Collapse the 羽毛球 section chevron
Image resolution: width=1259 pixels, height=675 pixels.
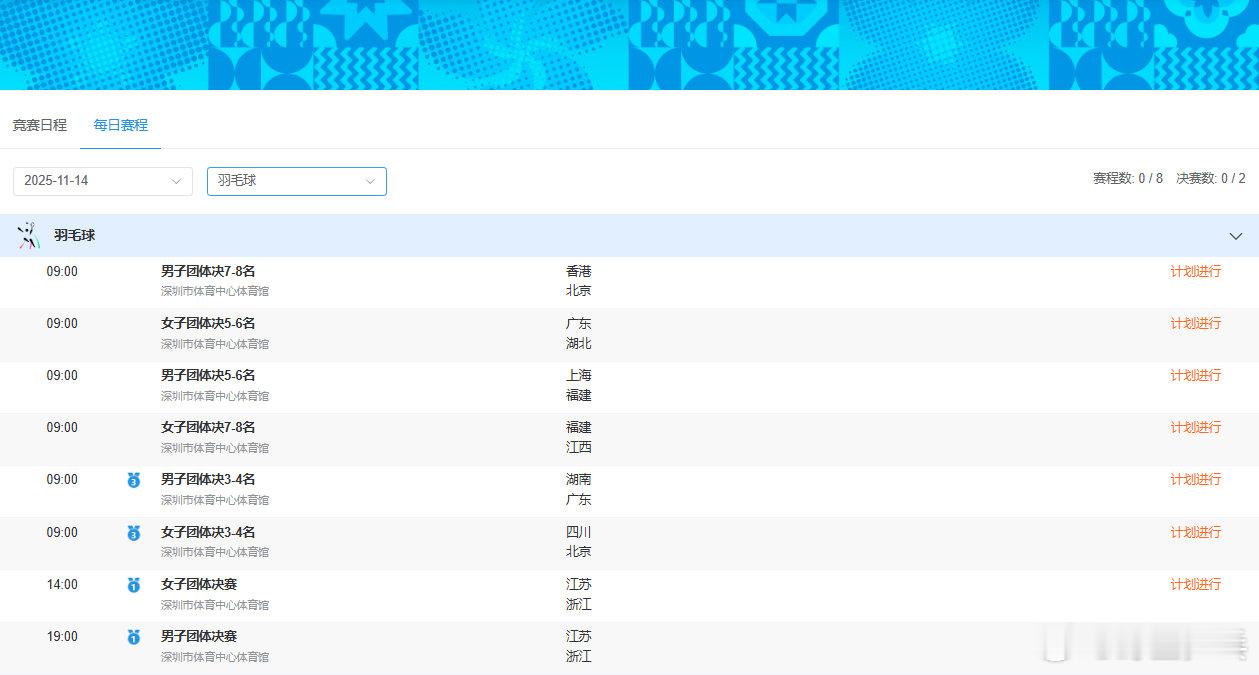point(1235,236)
